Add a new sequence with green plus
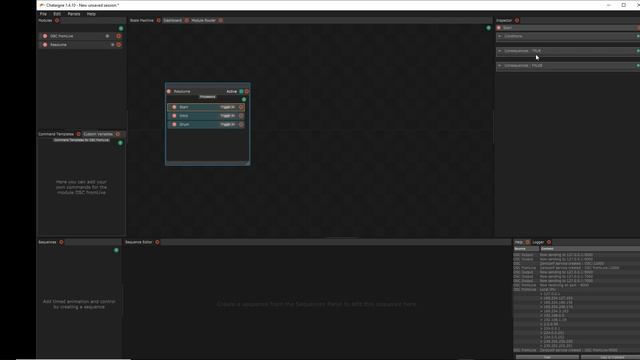The width and height of the screenshot is (640, 360). tap(116, 250)
